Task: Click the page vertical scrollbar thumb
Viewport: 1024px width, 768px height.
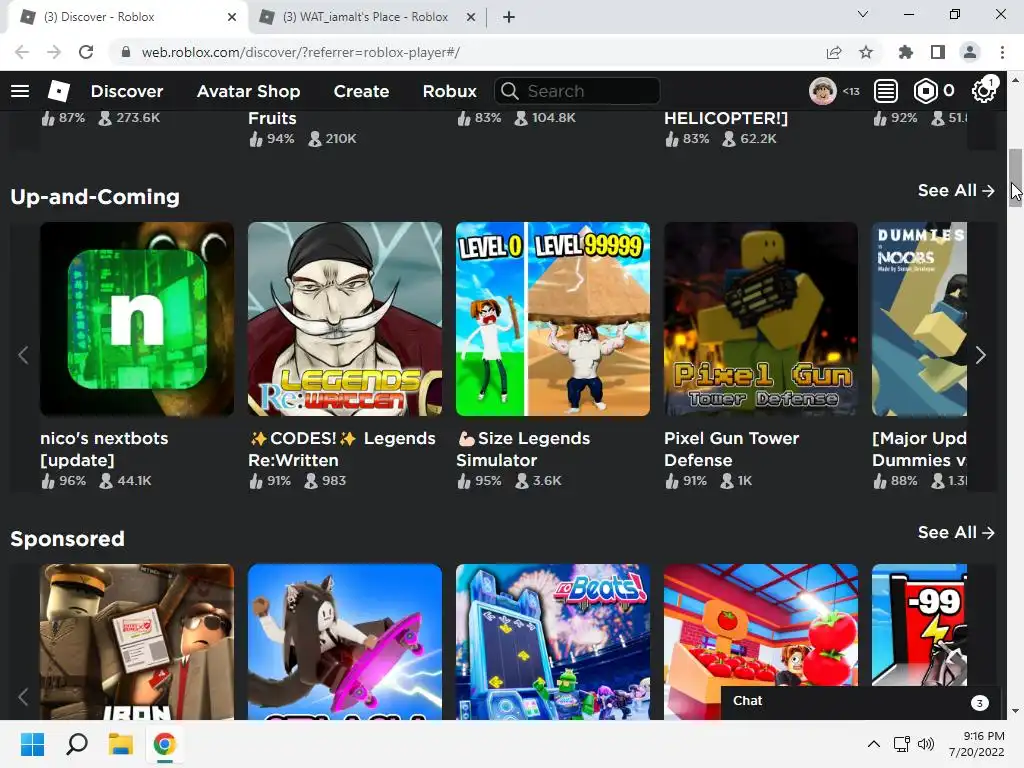Action: click(1015, 178)
